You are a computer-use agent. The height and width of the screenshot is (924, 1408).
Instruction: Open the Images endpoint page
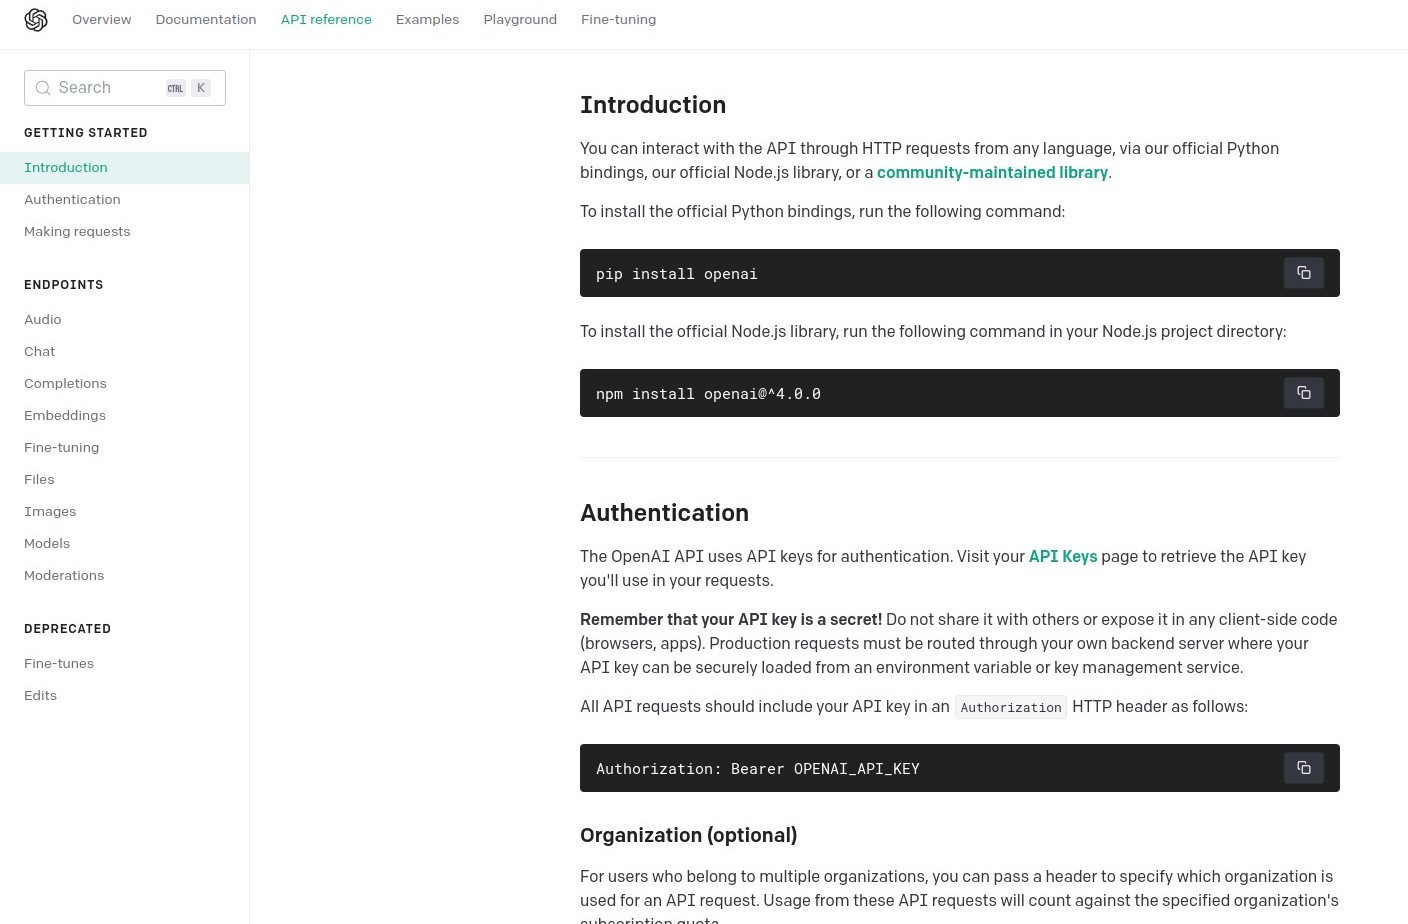50,512
